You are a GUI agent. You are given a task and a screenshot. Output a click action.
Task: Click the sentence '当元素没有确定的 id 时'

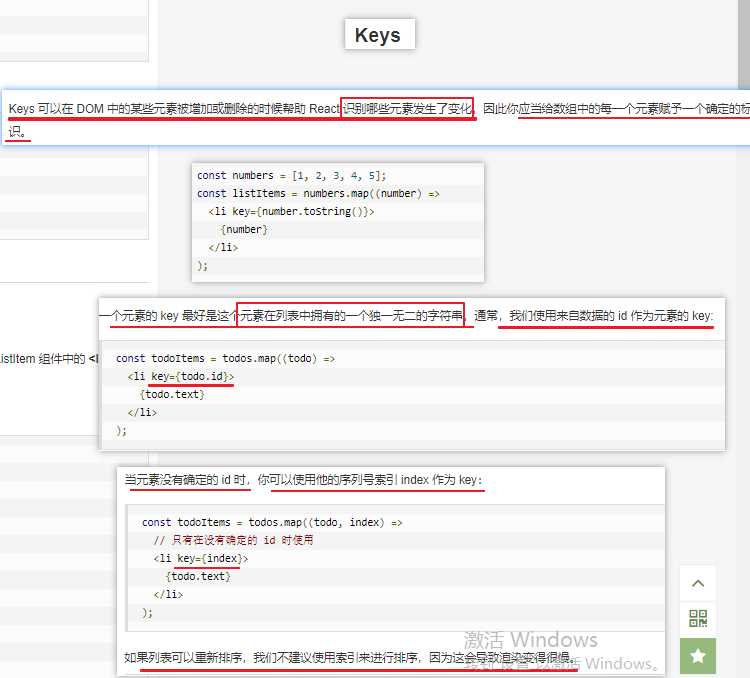click(186, 480)
